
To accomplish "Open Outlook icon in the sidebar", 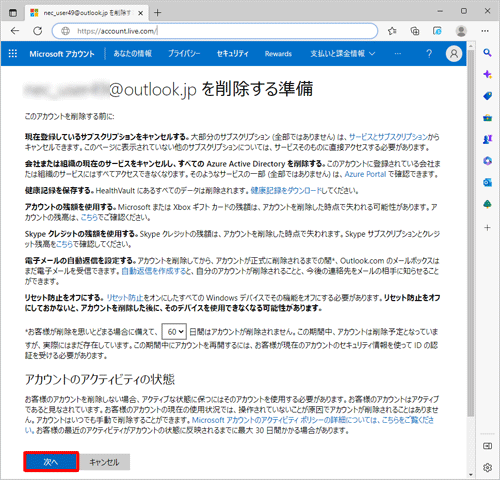I will (x=487, y=183).
